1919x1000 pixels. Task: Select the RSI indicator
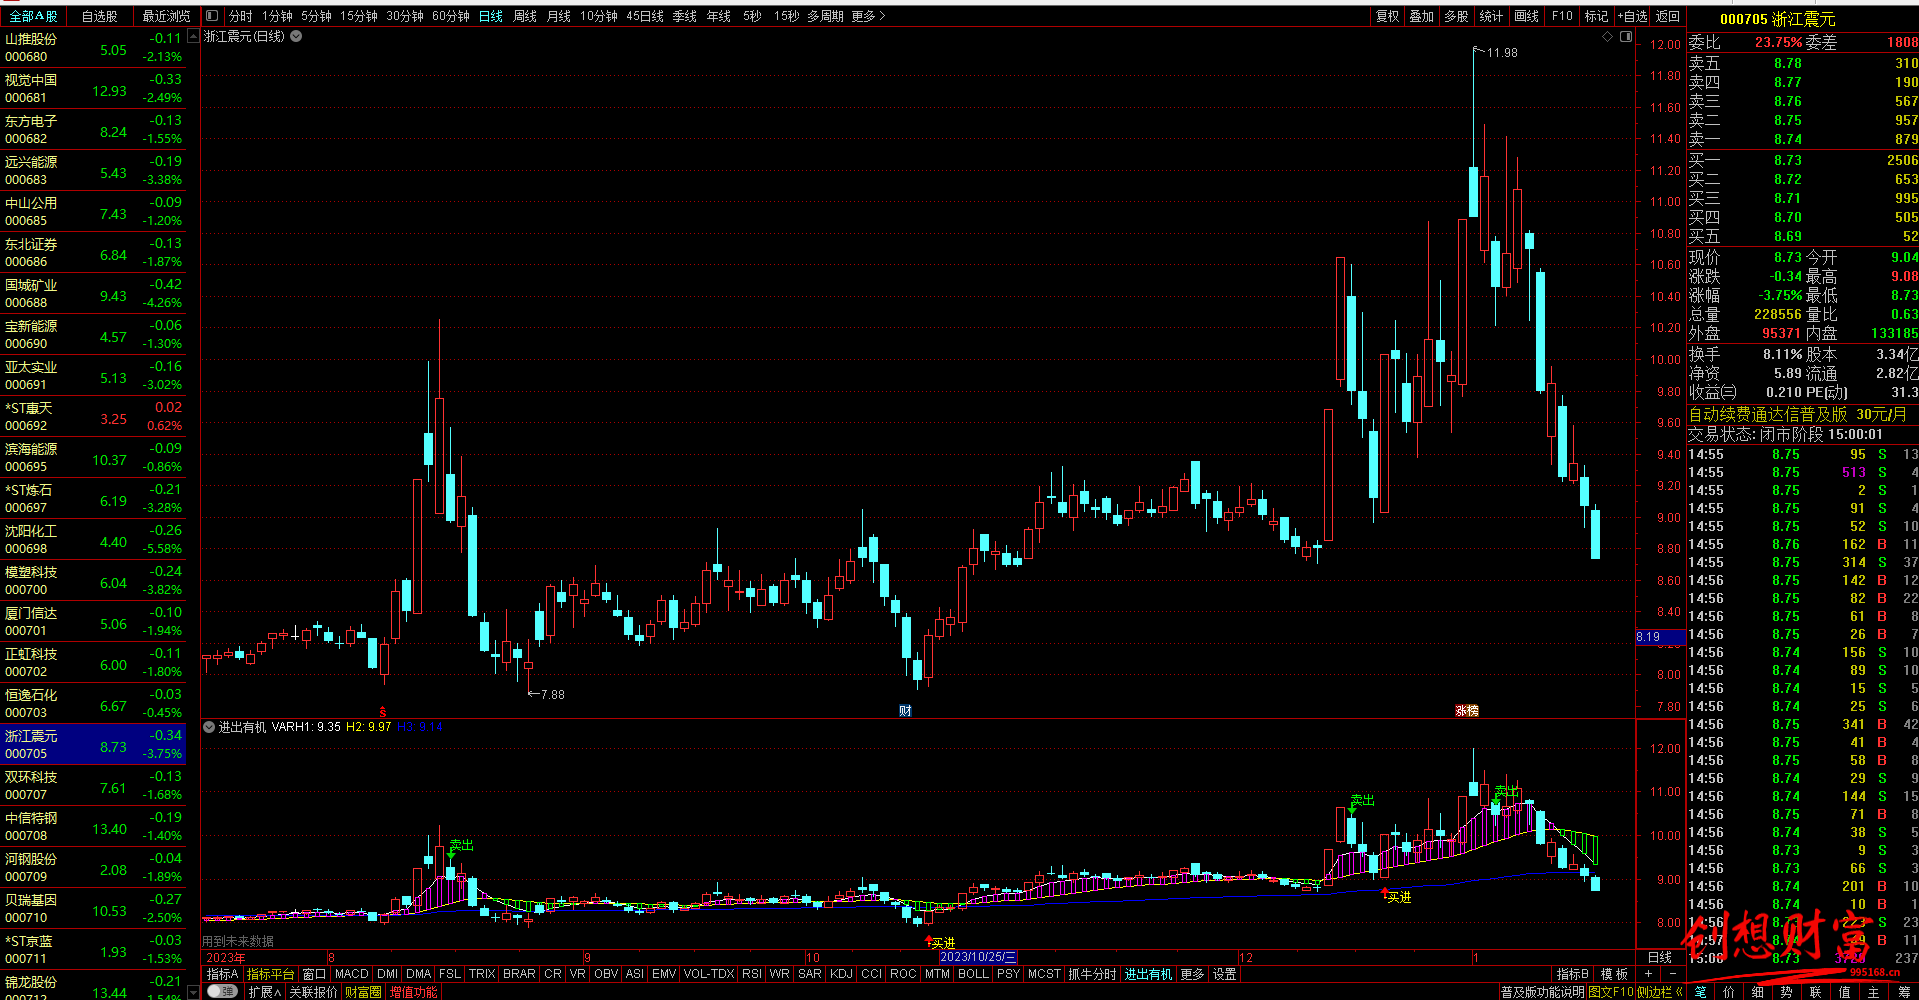pos(751,973)
